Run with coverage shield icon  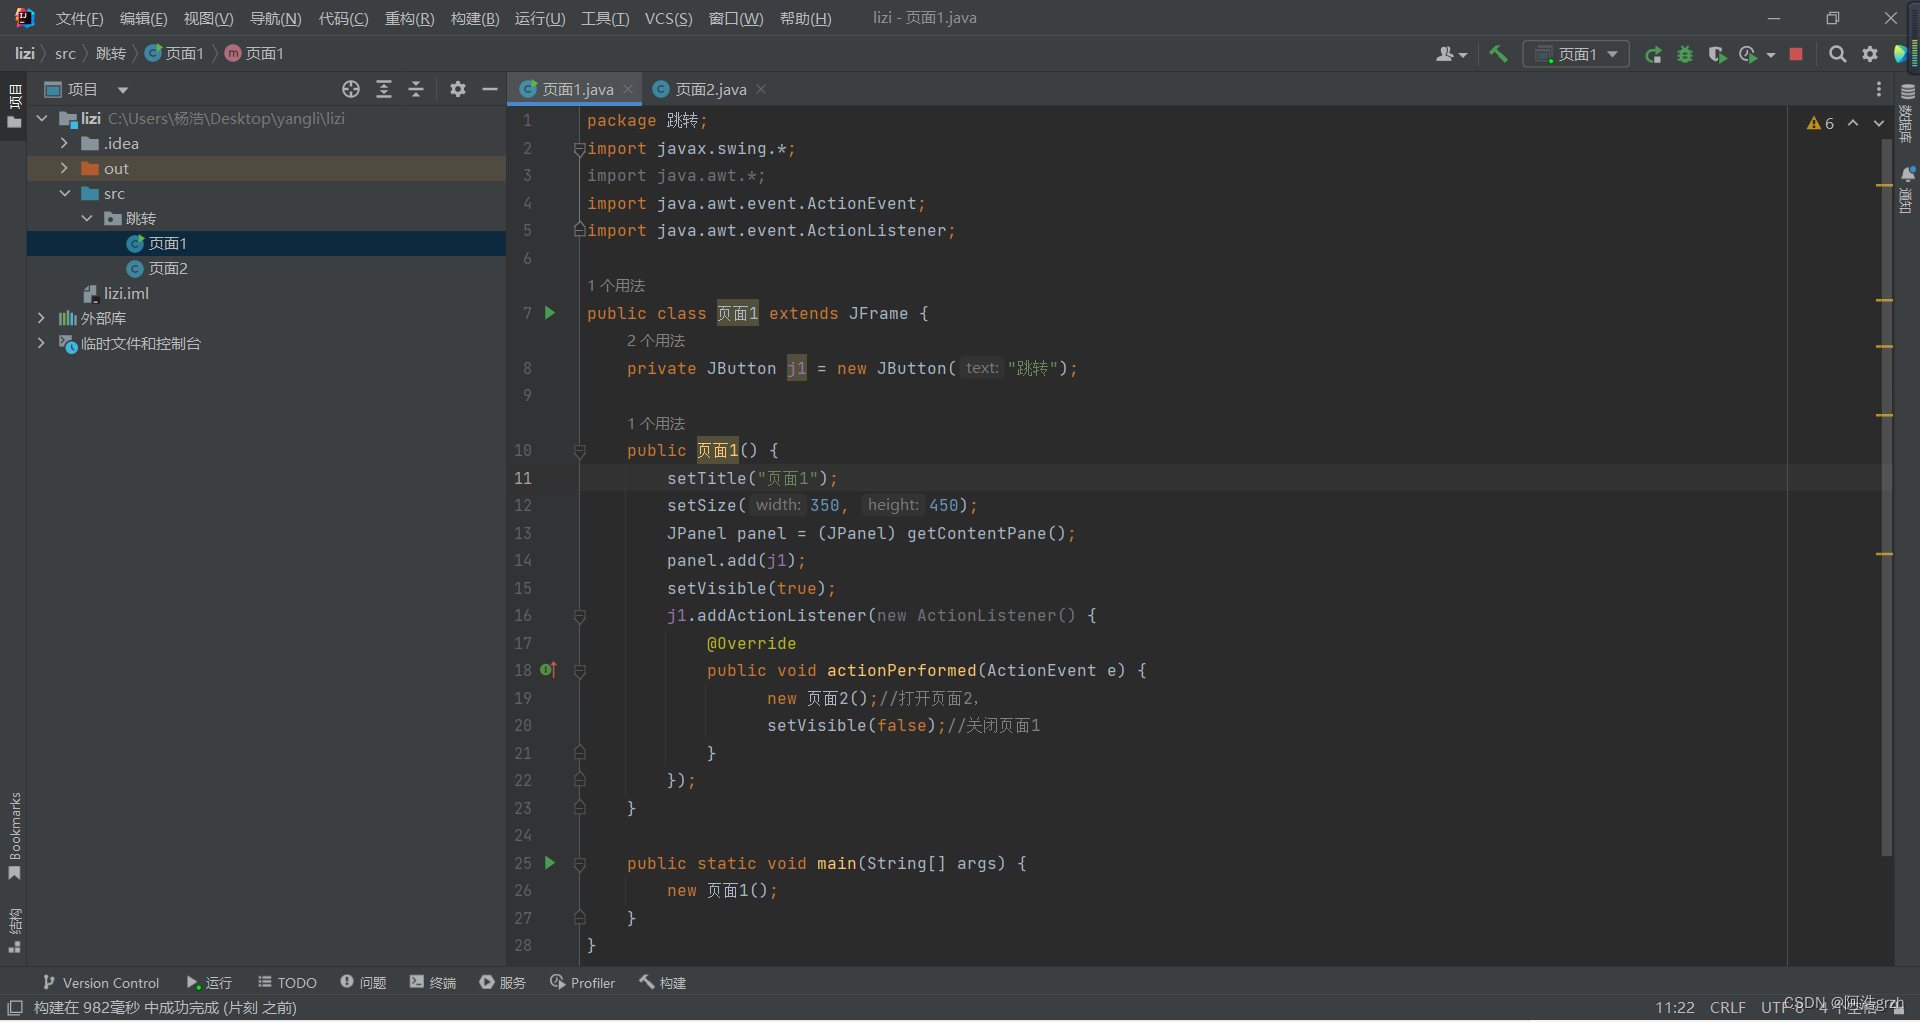[1717, 54]
